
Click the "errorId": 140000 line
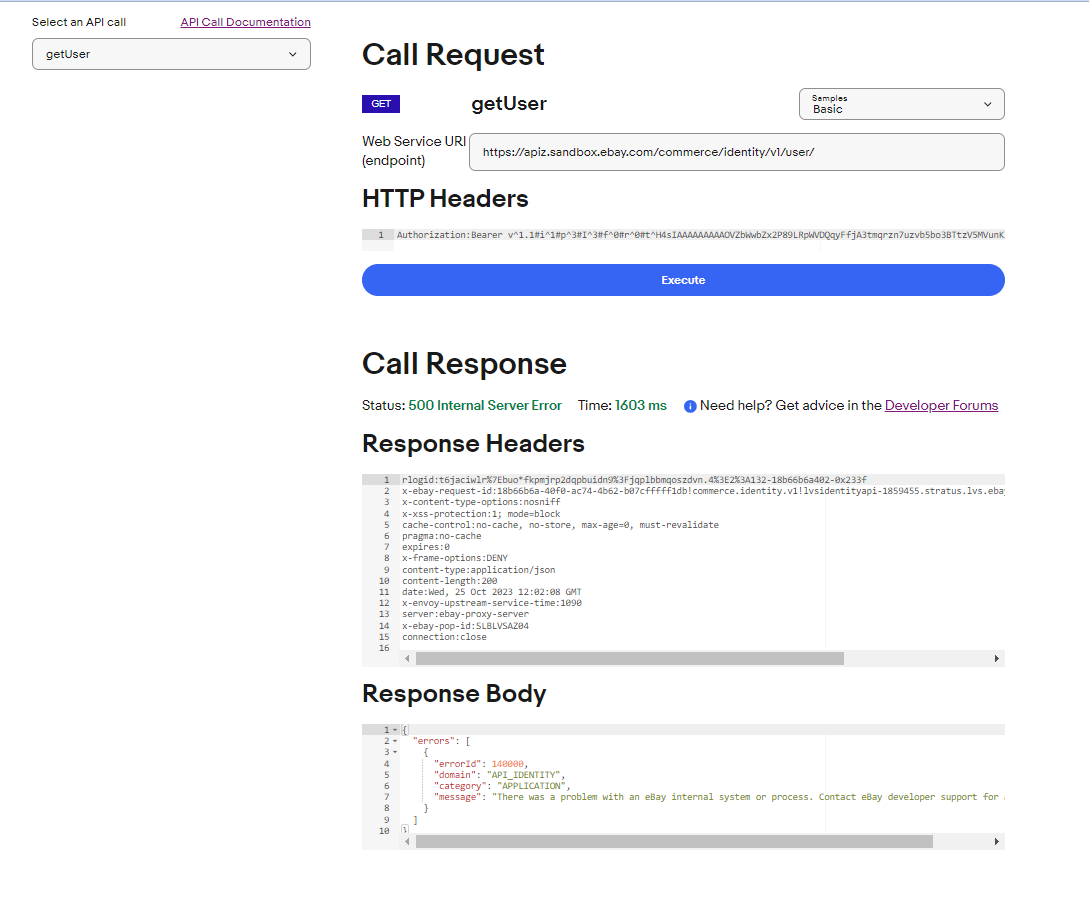pos(481,764)
